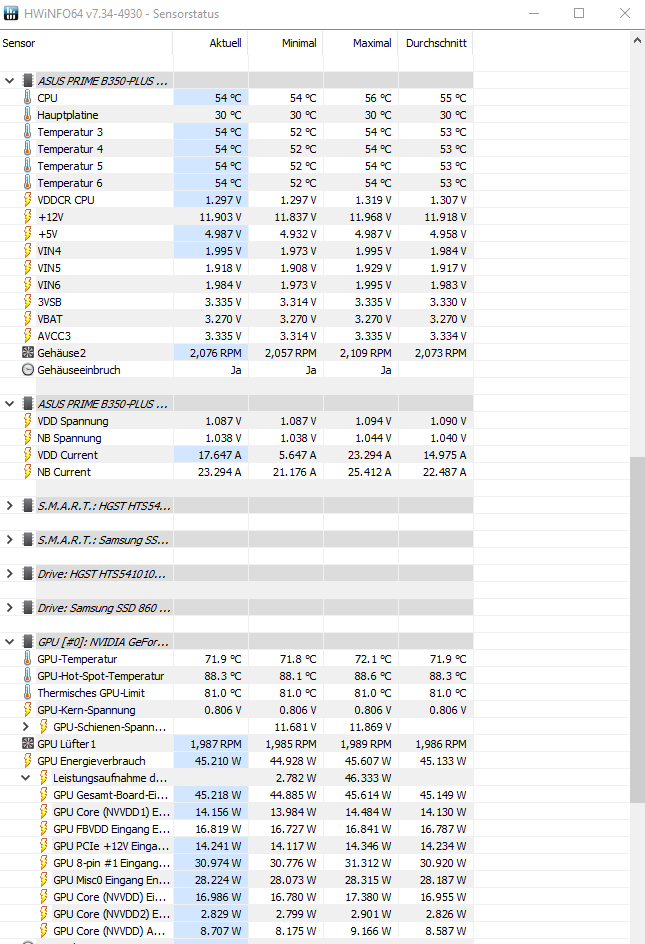
Task: Click GPU Lüfter1 maximum value 1,989 RPM
Action: coord(366,744)
